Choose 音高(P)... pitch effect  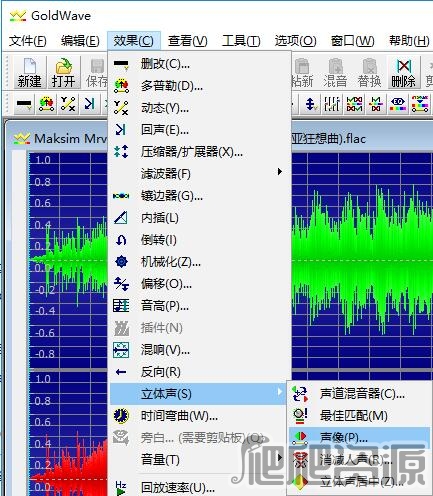tap(200, 306)
